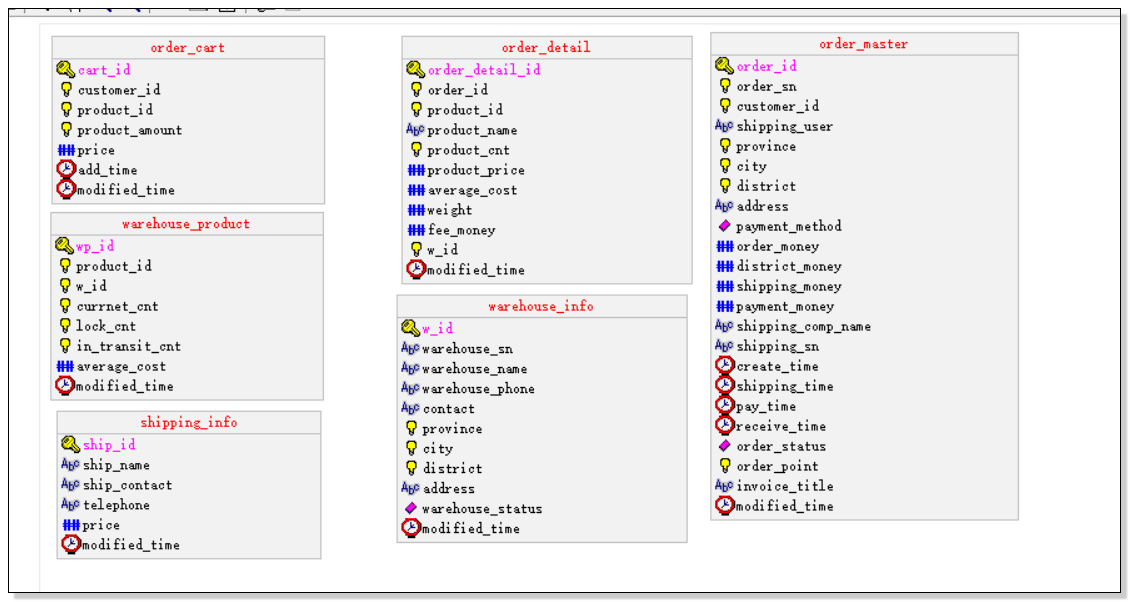Click the warehouse_phone field
This screenshot has width=1130, height=602.
coord(479,389)
